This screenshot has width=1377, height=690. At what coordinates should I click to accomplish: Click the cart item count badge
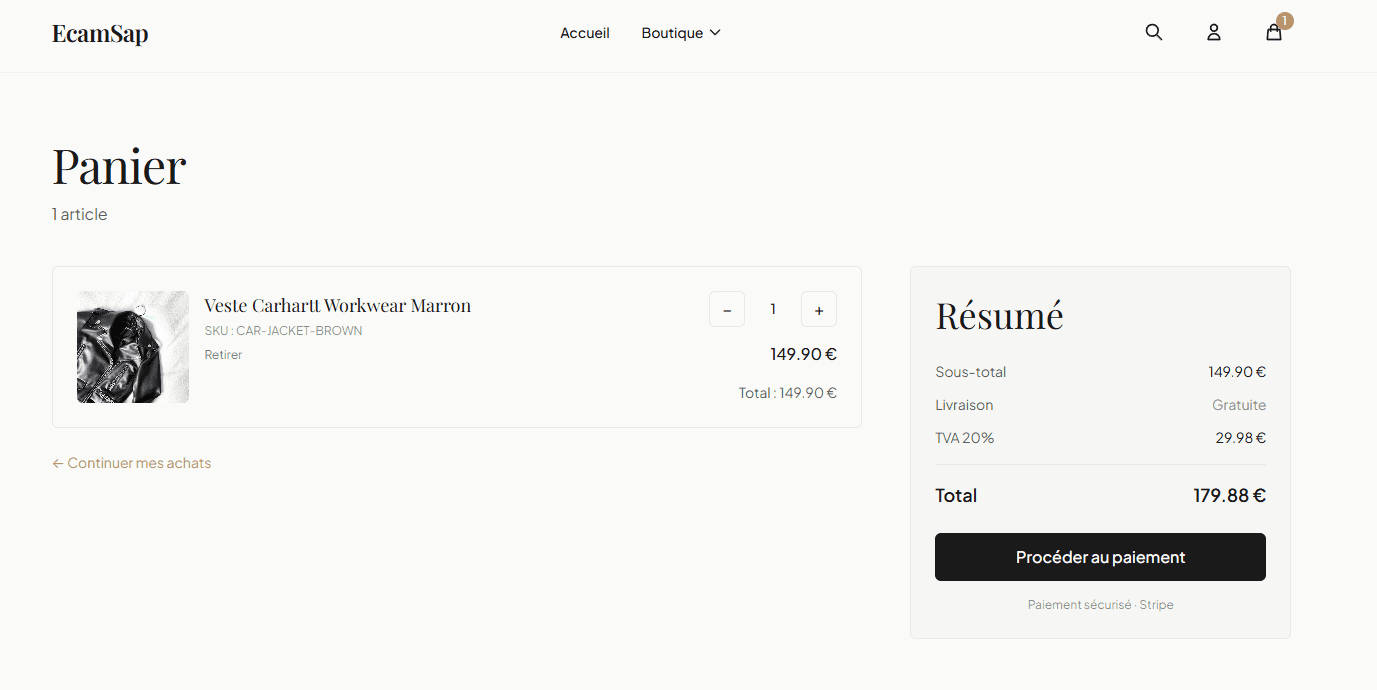[1285, 20]
